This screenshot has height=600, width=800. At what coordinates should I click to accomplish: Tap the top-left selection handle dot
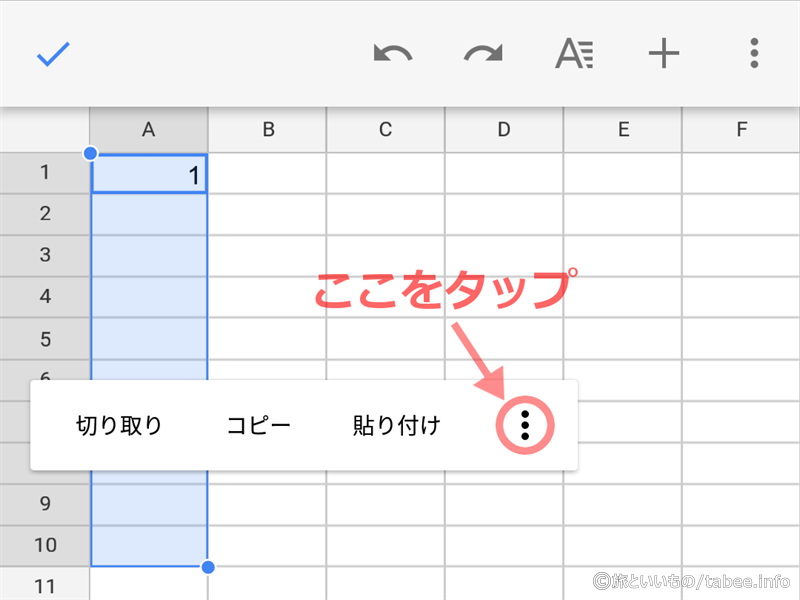pyautogui.click(x=90, y=153)
